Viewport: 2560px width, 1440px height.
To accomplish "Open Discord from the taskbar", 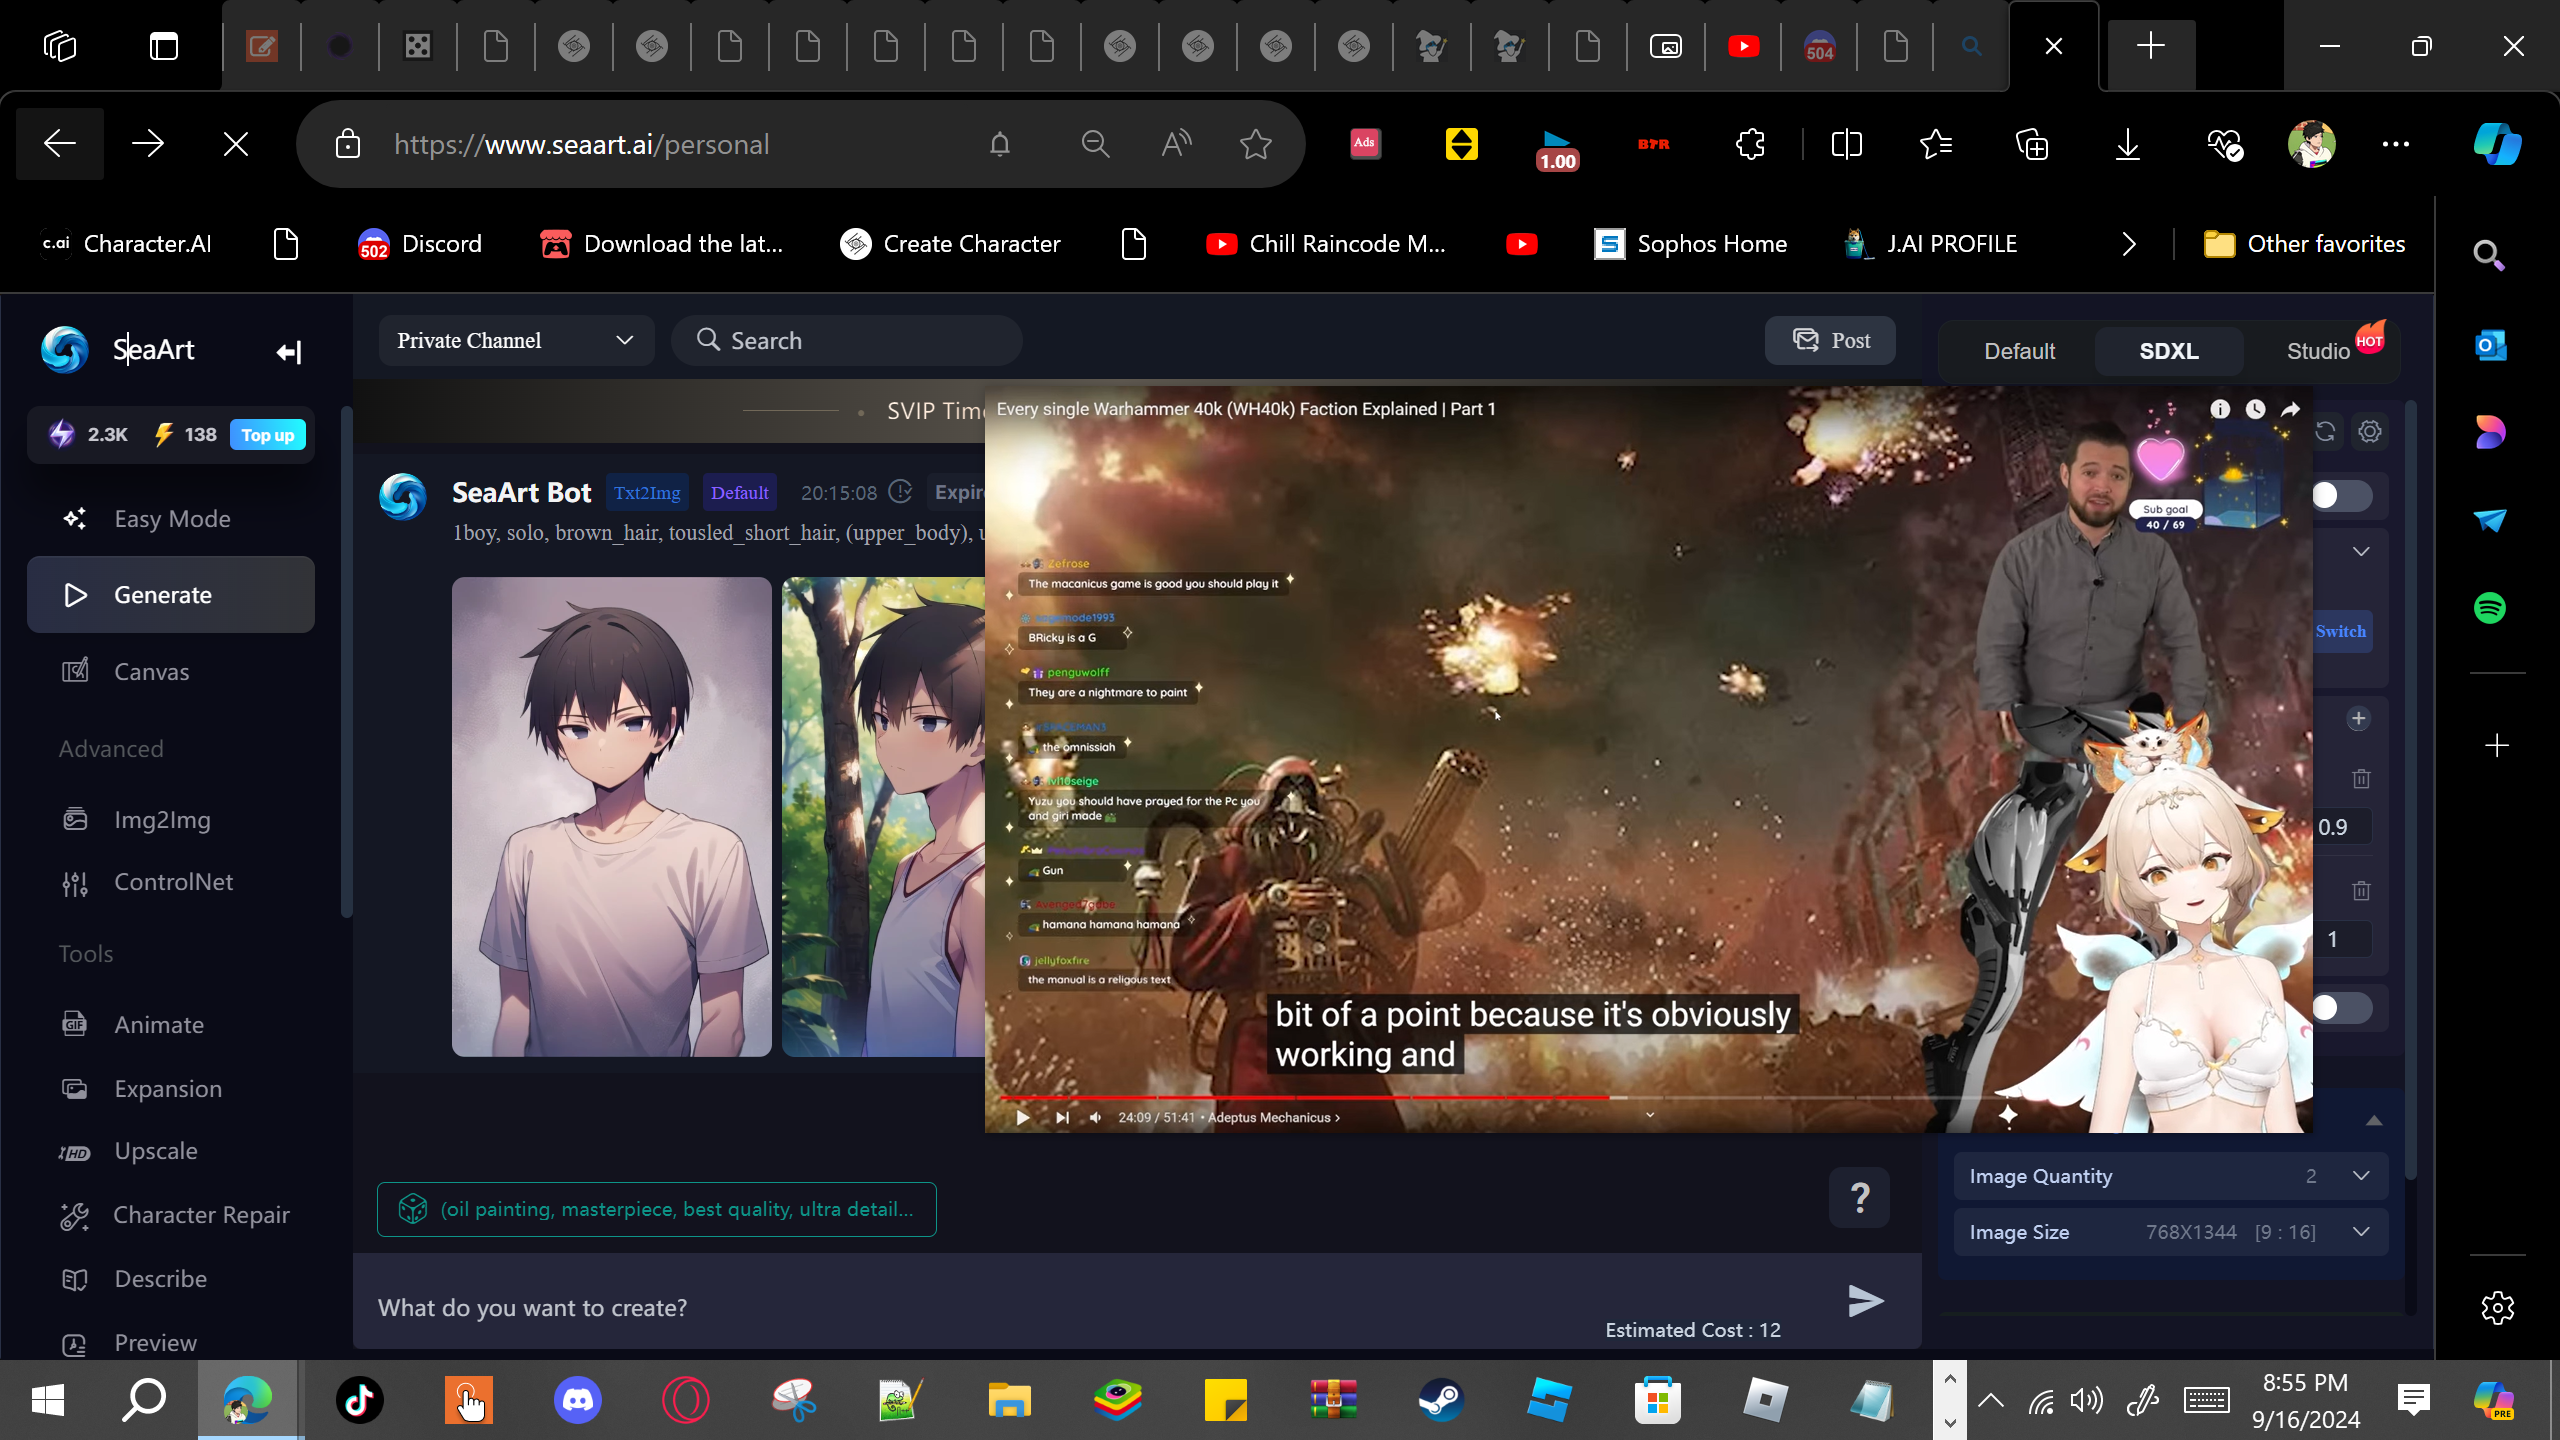I will pyautogui.click(x=578, y=1400).
